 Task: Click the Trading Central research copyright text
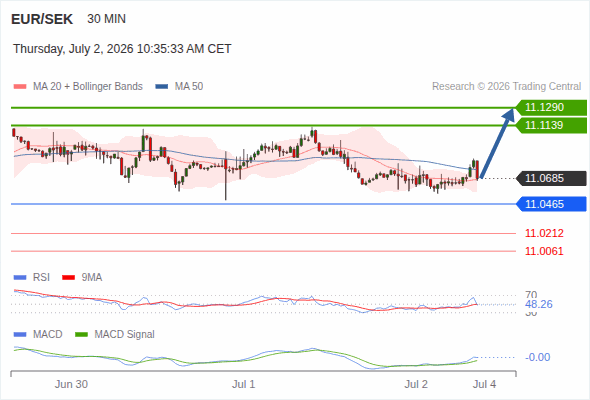coord(506,87)
